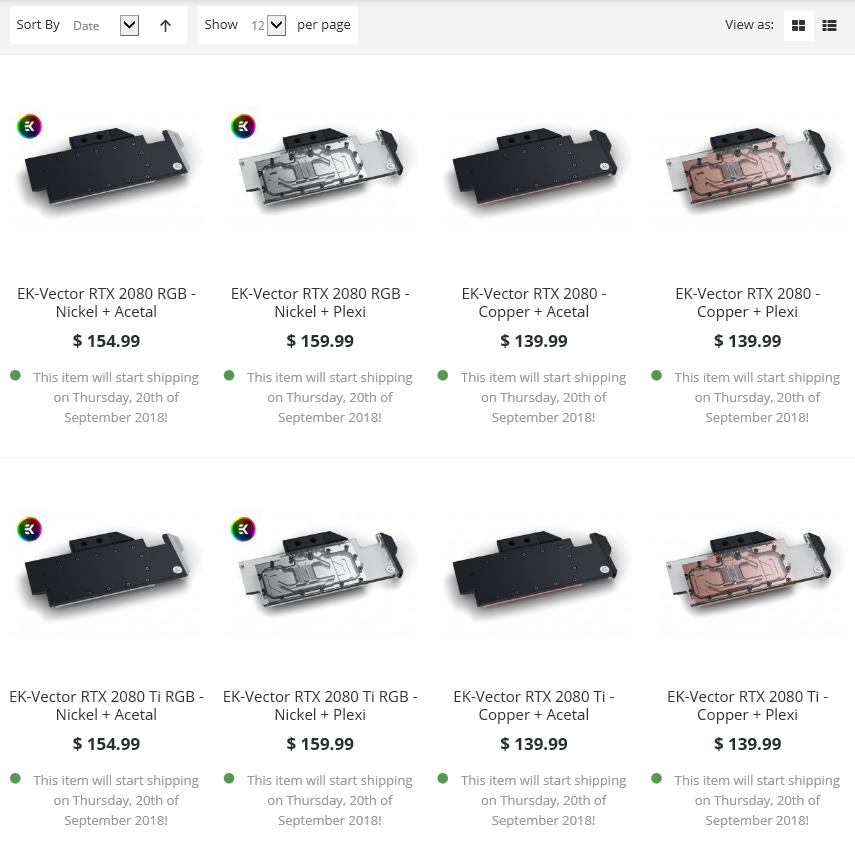Toggle ascending sort direction arrow
The width and height of the screenshot is (855, 852).
(x=166, y=26)
